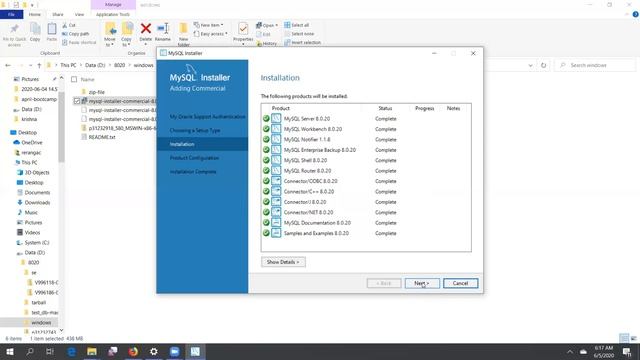Open Microsoft Edge from the taskbar
The height and width of the screenshot is (360, 640).
(71, 351)
